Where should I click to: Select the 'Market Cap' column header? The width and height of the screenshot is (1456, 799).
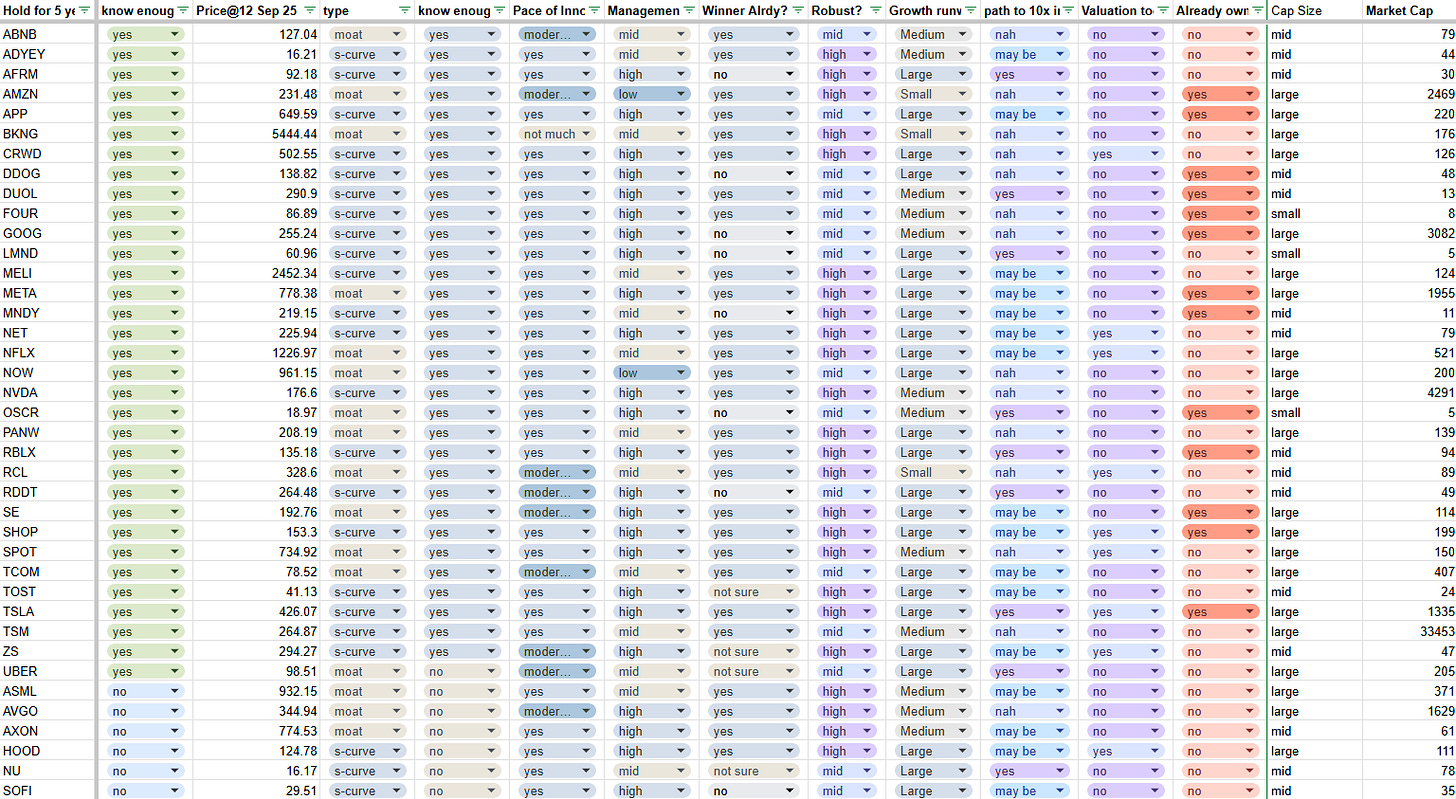tap(1409, 10)
